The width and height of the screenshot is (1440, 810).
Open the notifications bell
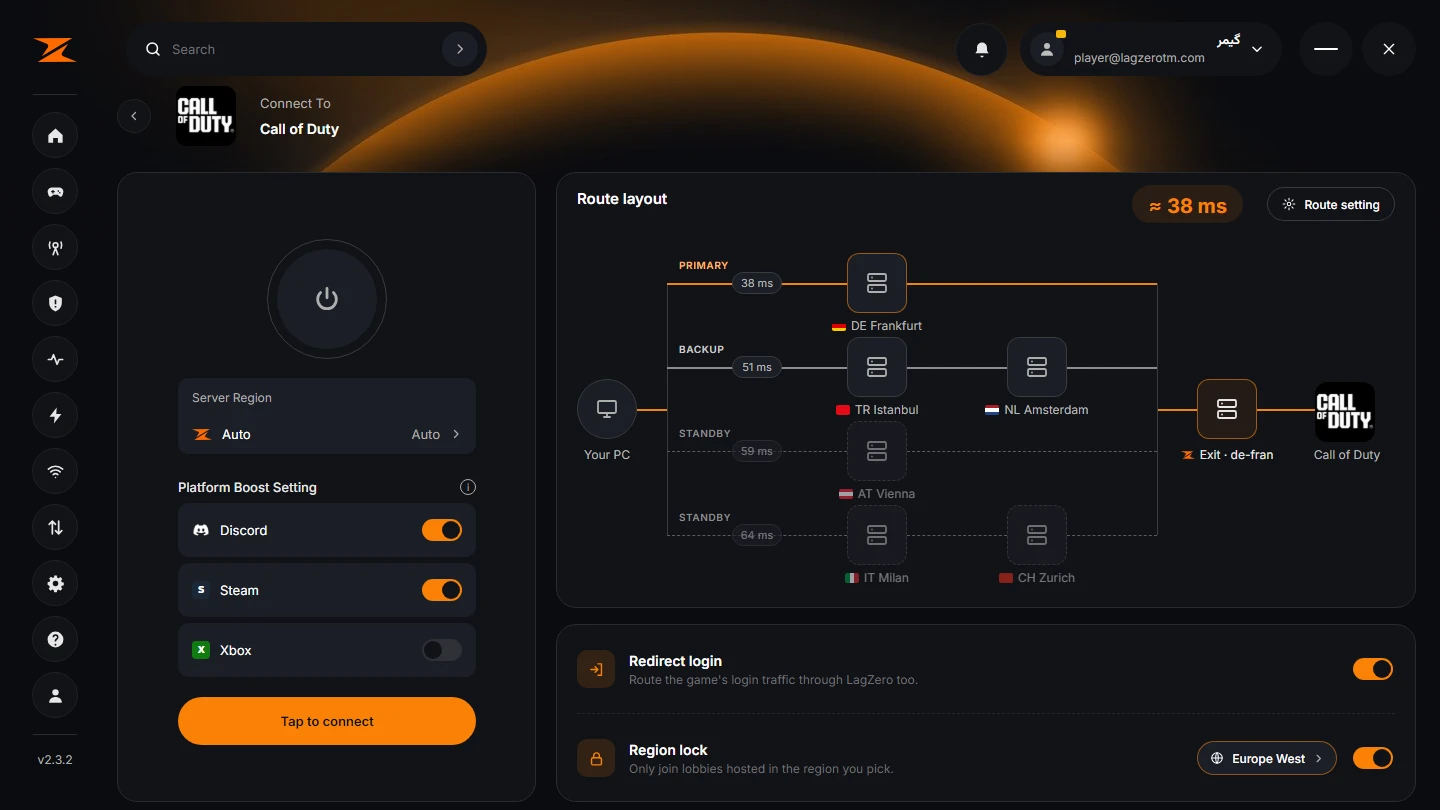[982, 49]
